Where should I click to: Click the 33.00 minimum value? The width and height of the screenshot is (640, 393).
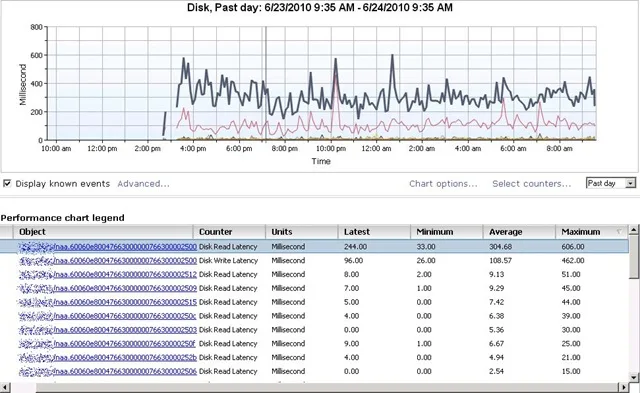426,246
